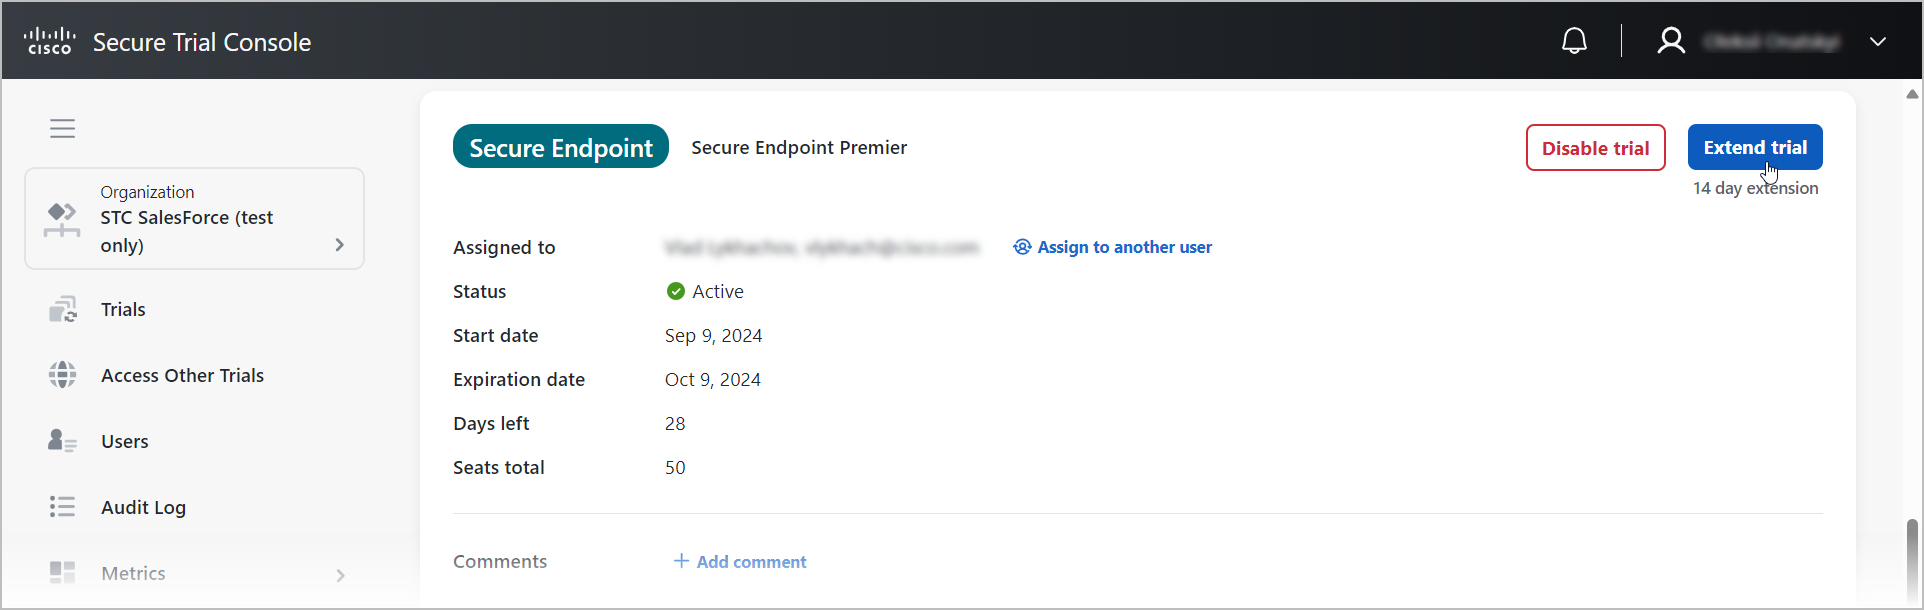
Task: Click Assign to another user link
Action: tap(1112, 247)
